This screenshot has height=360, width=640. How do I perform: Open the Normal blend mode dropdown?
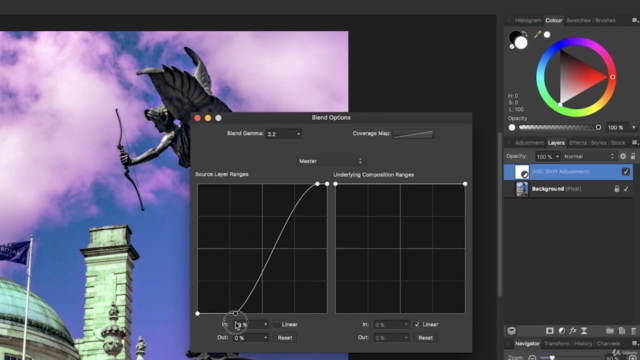coord(589,156)
